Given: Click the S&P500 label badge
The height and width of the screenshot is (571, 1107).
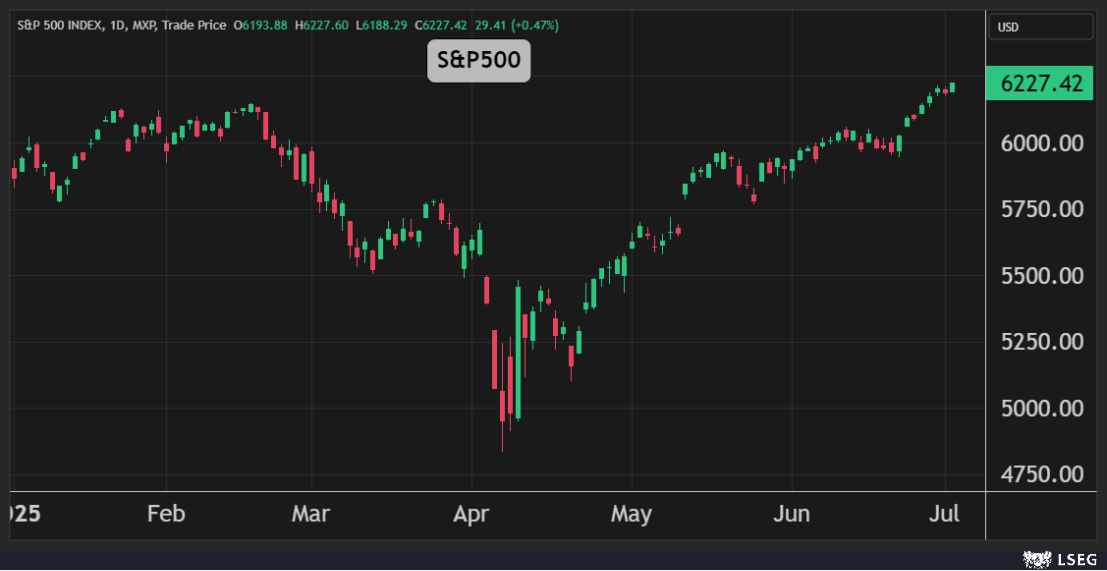Looking at the screenshot, I should (478, 61).
